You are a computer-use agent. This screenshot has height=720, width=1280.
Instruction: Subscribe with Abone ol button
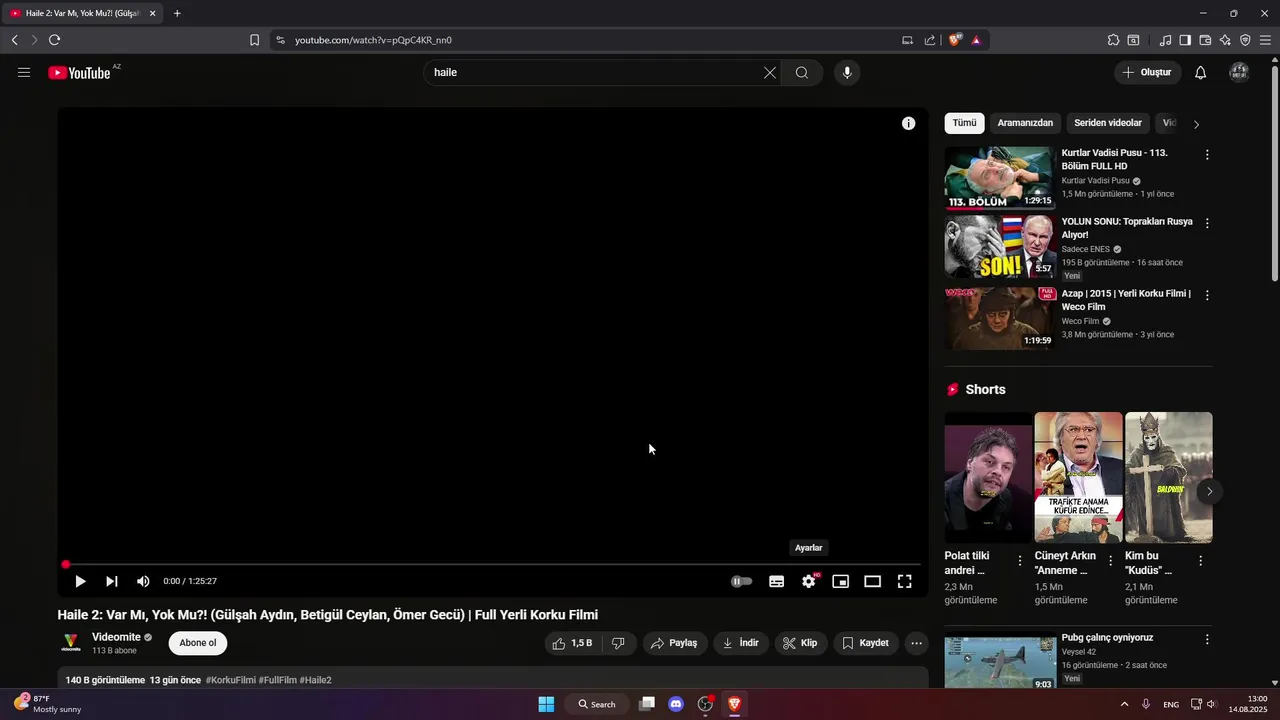[198, 643]
